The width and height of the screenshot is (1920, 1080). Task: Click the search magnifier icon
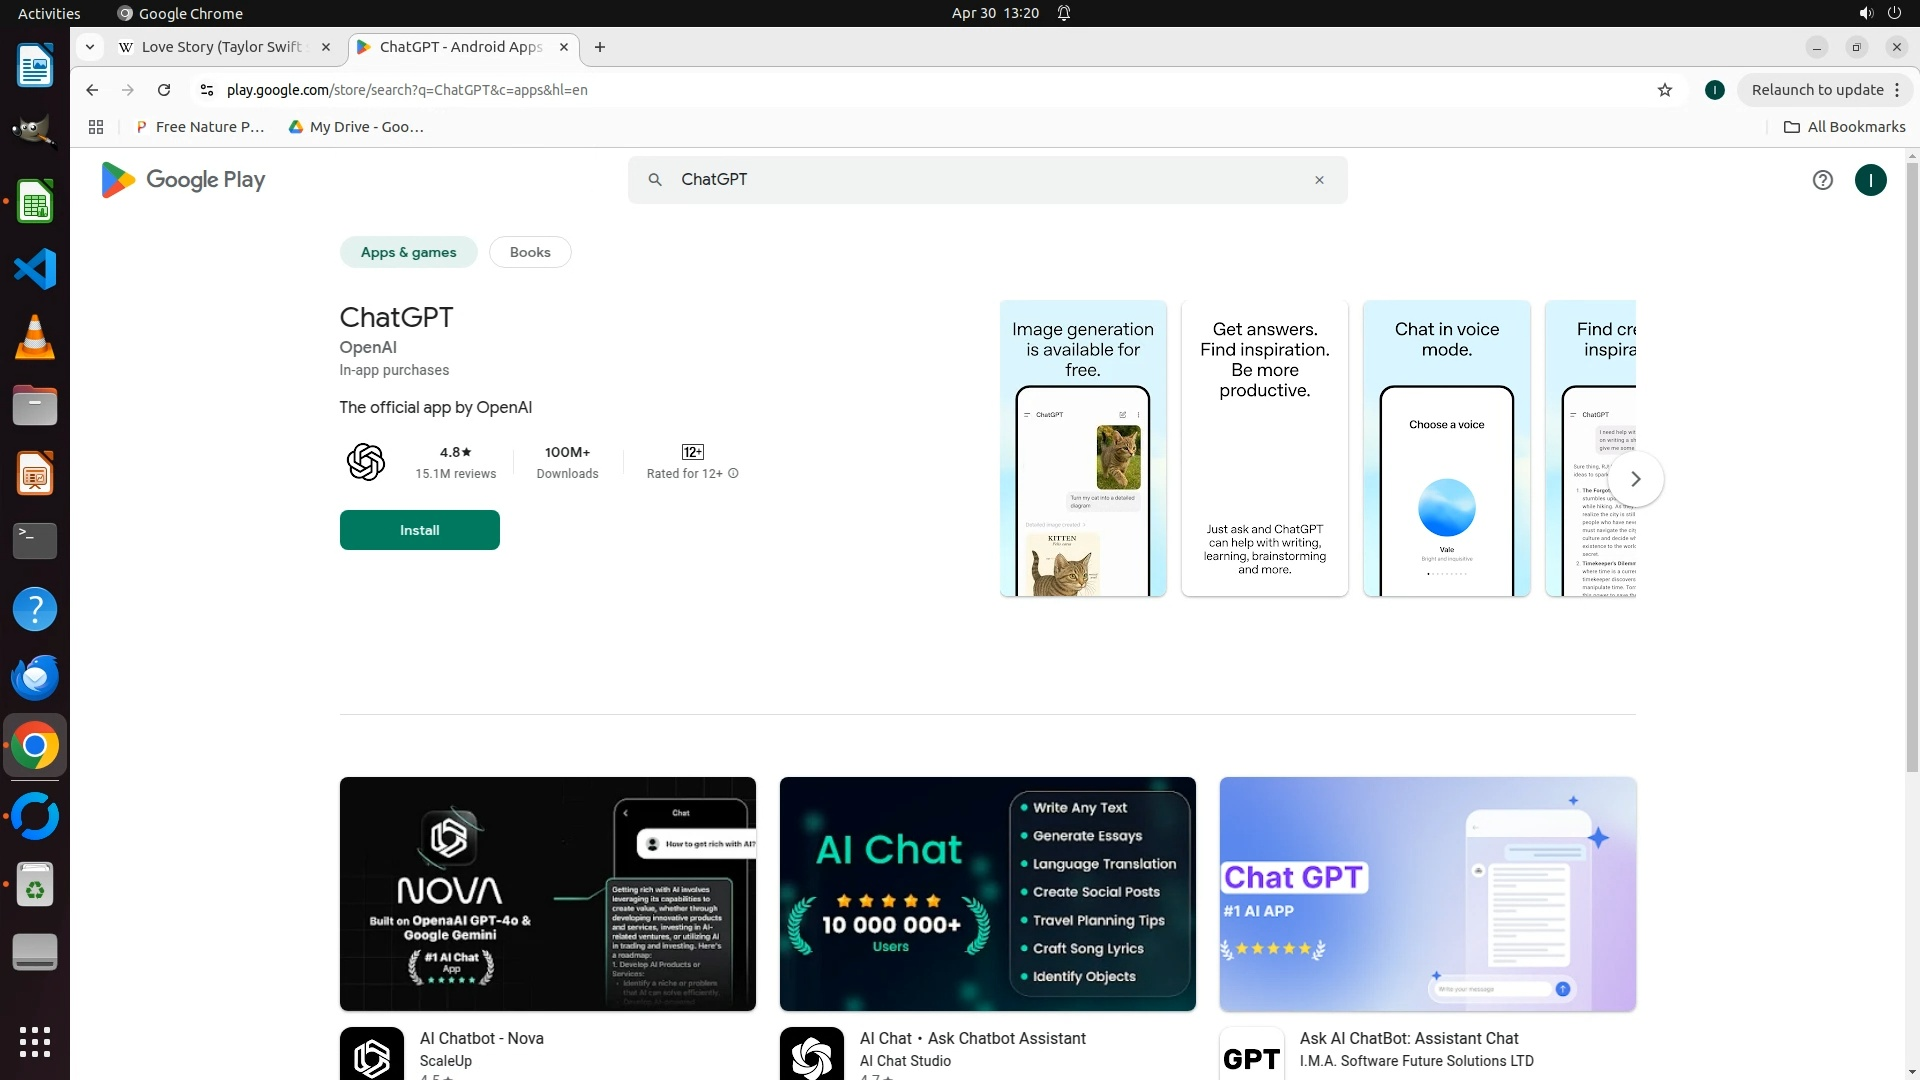[655, 180]
